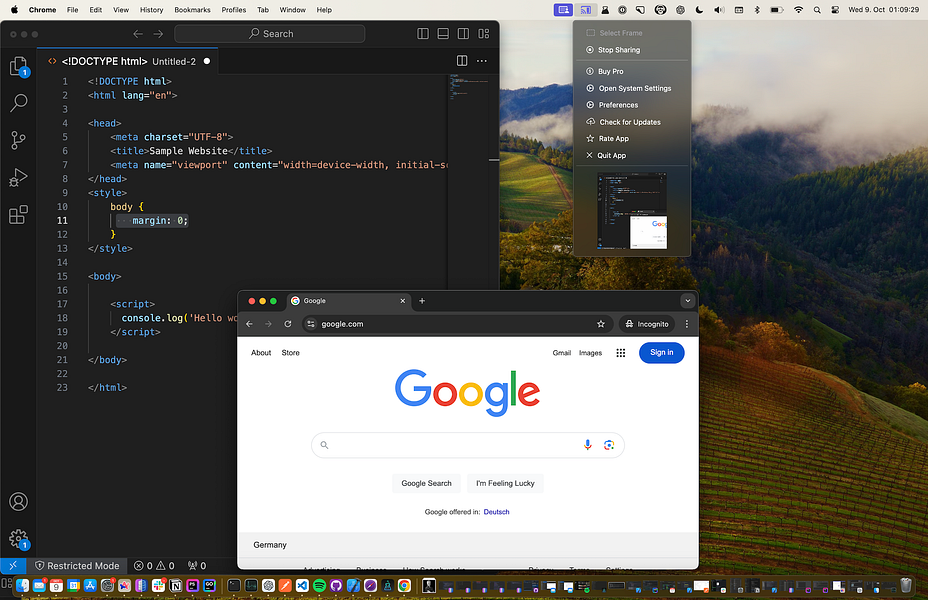Click the blue Sign in button
Screen dimensions: 928x600
point(662,353)
